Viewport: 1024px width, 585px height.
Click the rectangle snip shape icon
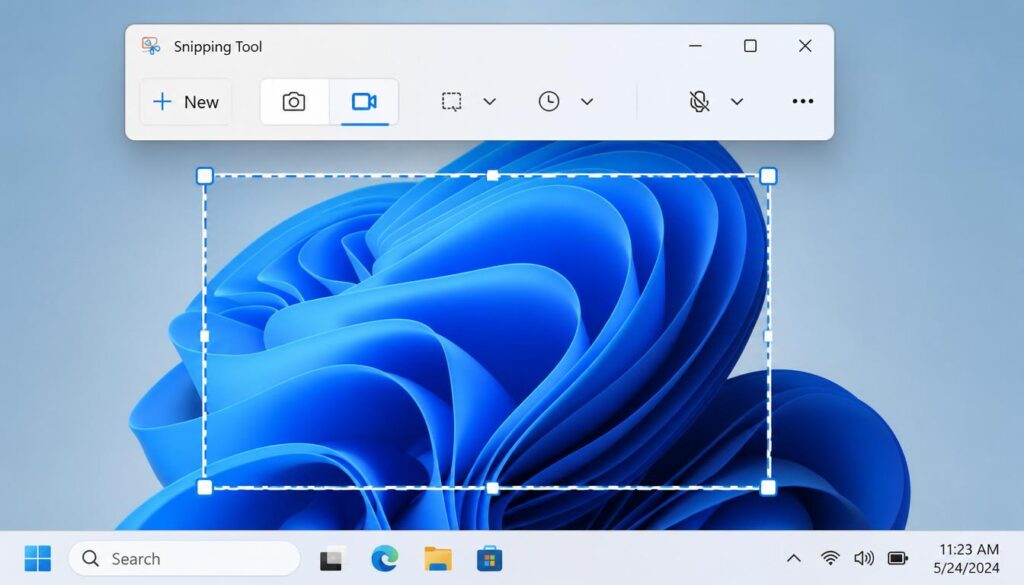[451, 102]
